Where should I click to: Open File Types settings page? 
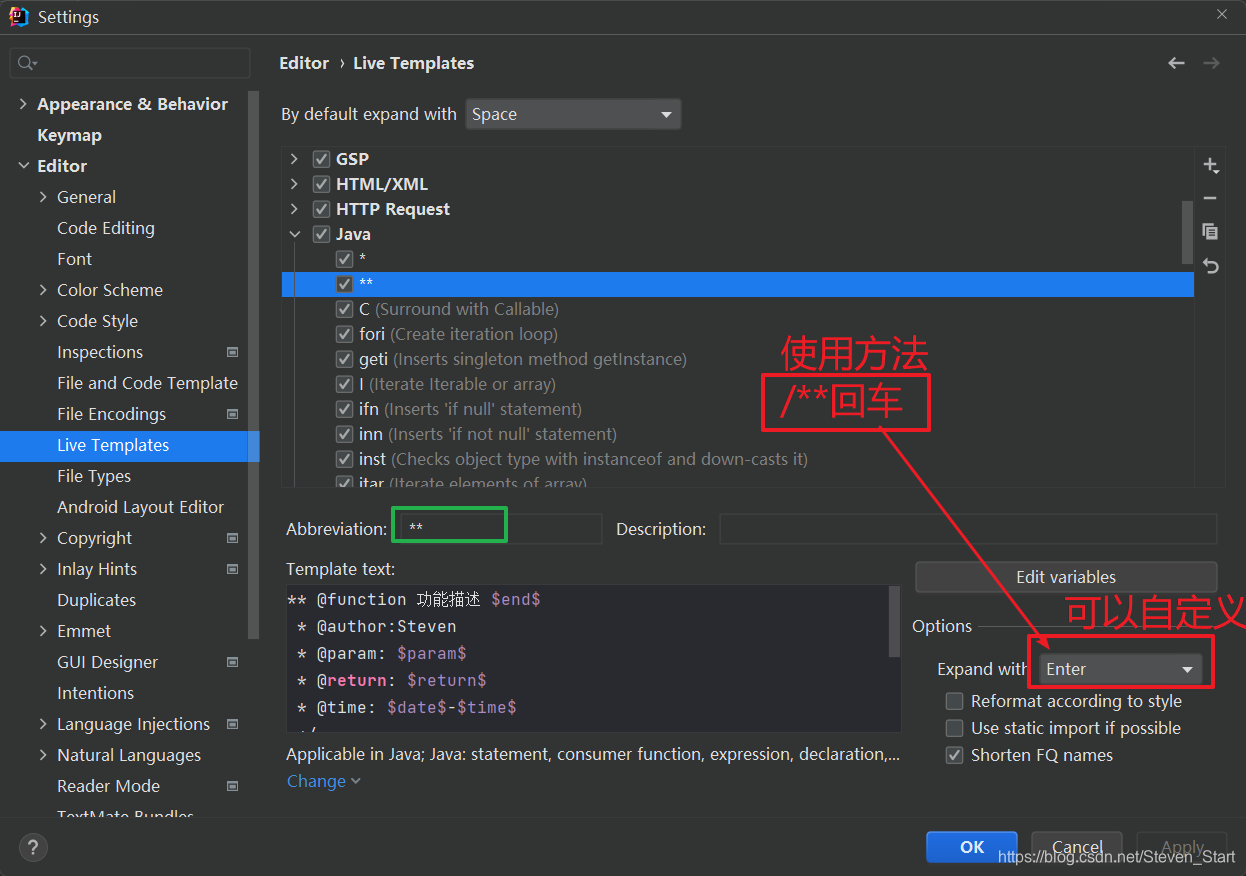[94, 476]
